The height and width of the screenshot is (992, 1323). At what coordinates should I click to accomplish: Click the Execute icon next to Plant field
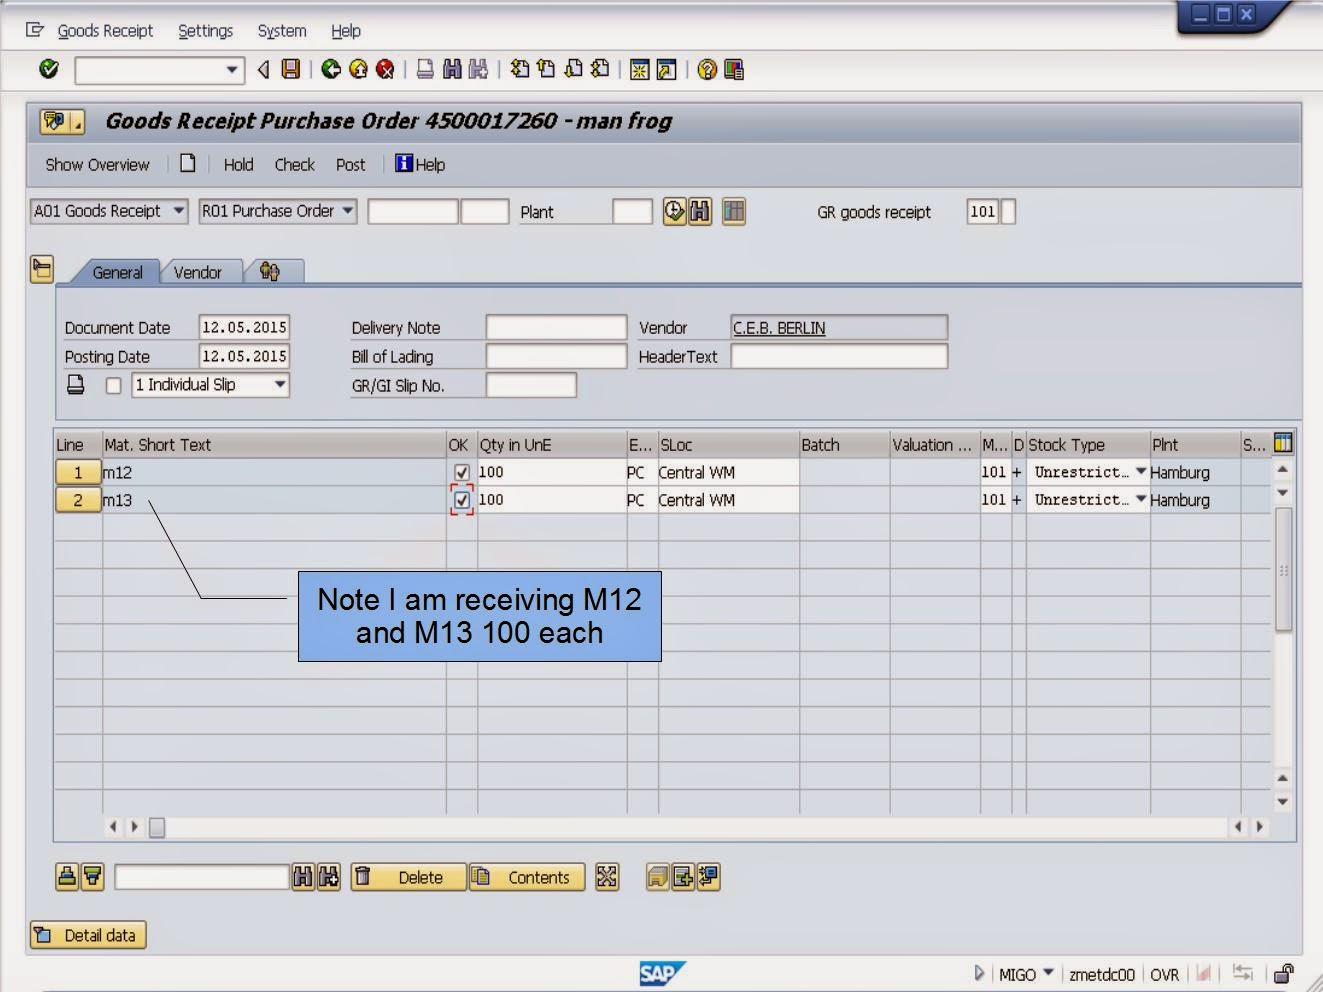point(675,211)
